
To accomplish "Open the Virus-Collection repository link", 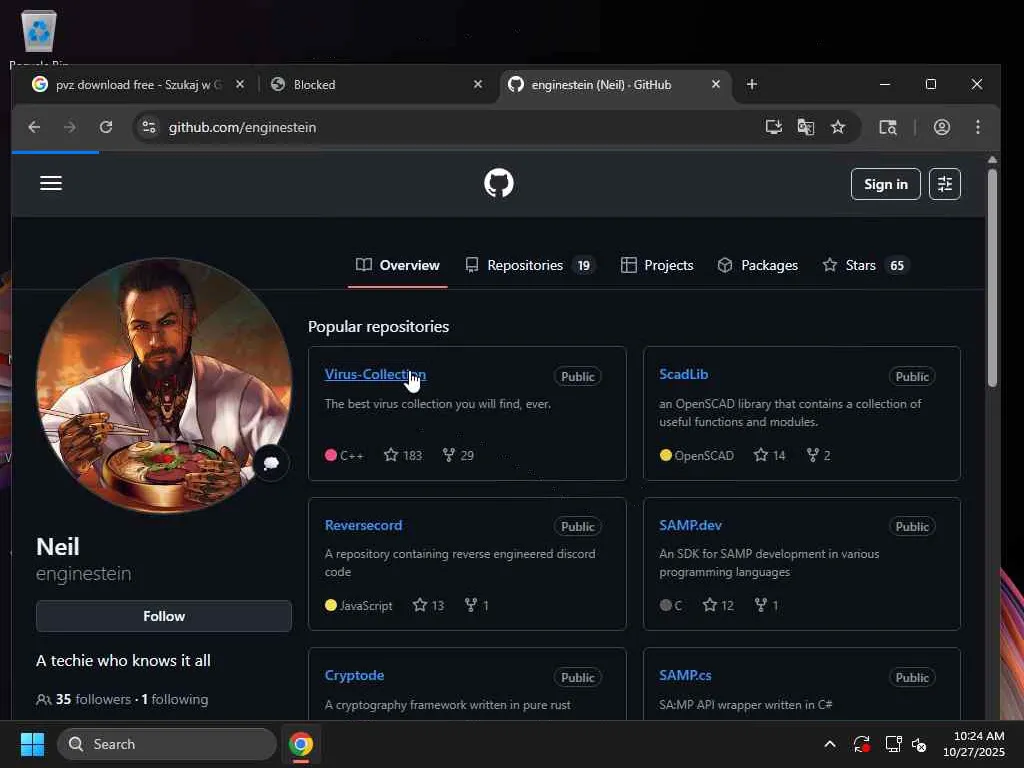I will 376,374.
